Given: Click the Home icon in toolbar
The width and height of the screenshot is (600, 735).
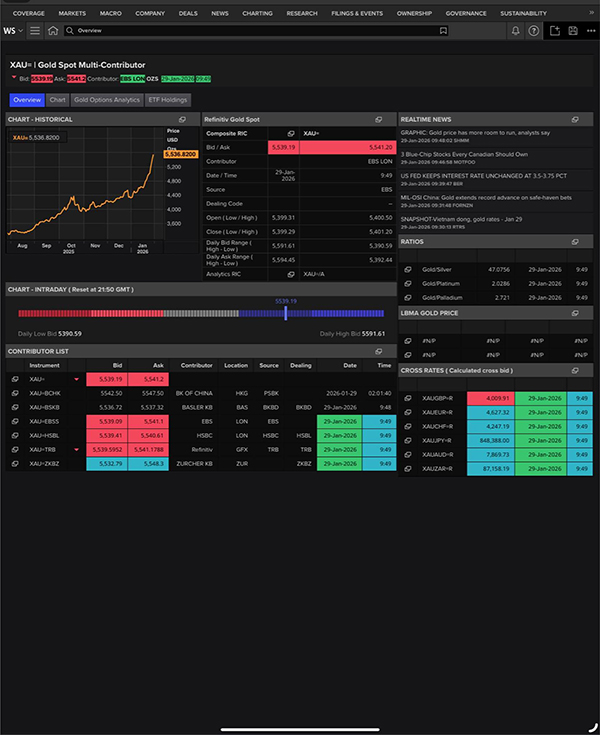Looking at the screenshot, I should click(52, 31).
